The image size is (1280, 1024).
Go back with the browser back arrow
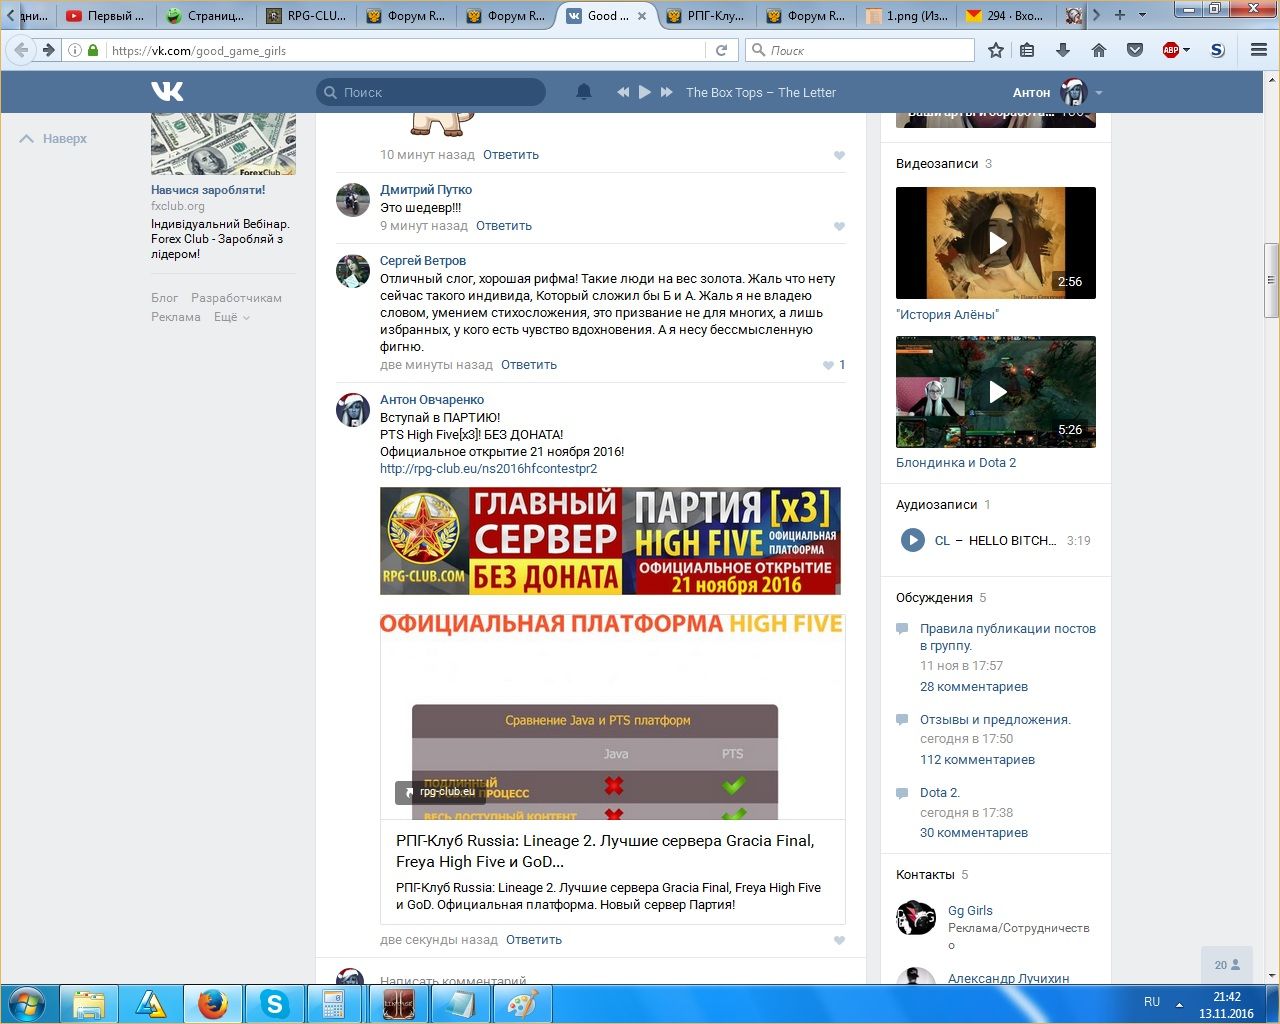click(21, 50)
